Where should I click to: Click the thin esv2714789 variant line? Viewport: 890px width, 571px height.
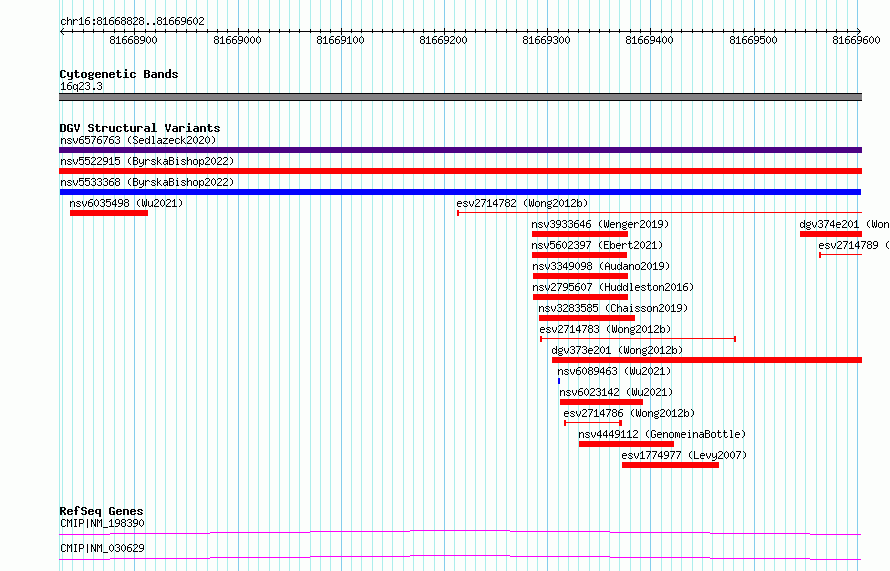(x=841, y=255)
